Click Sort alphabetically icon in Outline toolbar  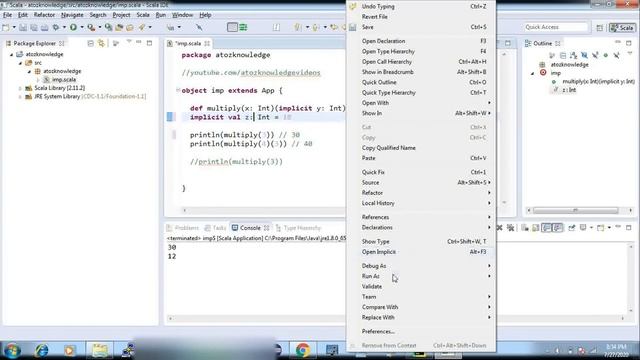tap(574, 55)
